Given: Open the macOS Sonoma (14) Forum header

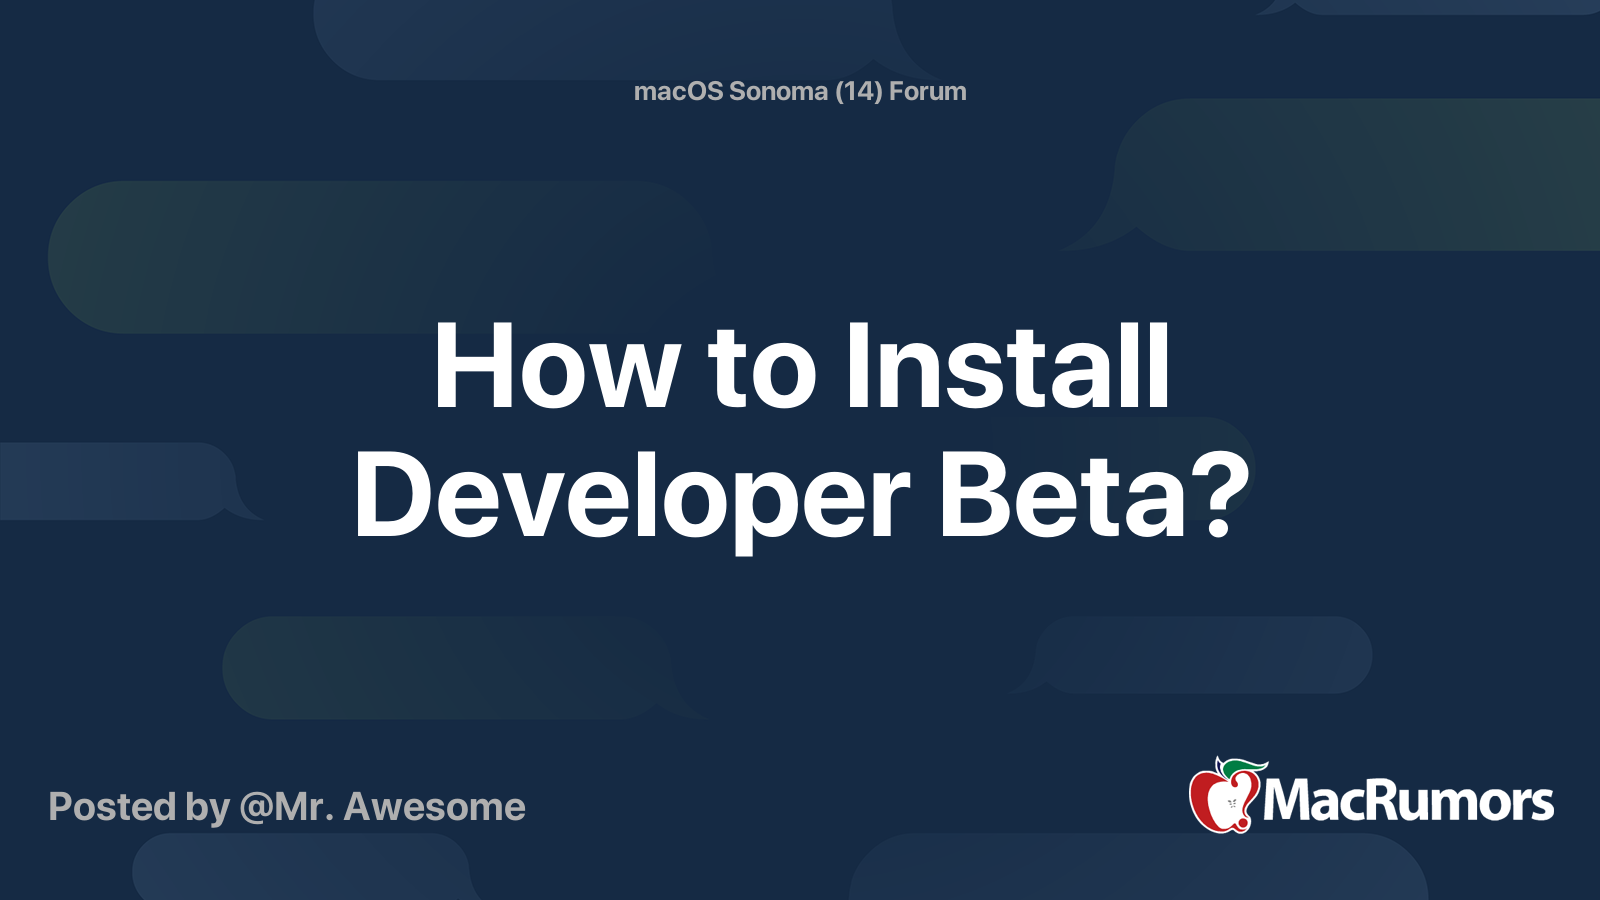Looking at the screenshot, I should click(x=800, y=91).
